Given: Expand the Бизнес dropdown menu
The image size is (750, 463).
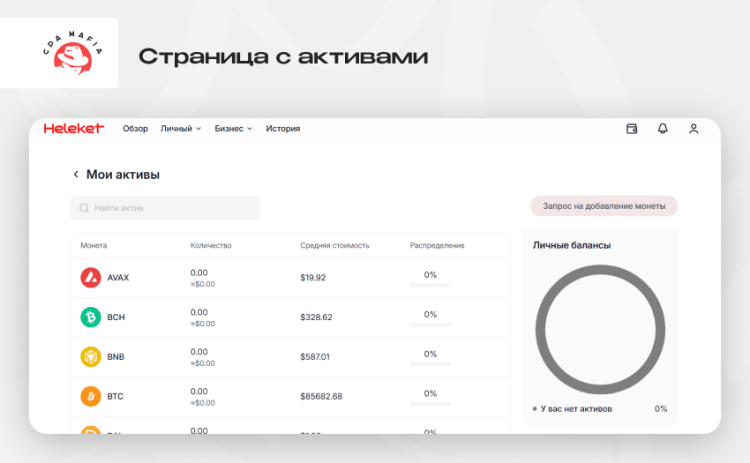Looking at the screenshot, I should pyautogui.click(x=233, y=129).
